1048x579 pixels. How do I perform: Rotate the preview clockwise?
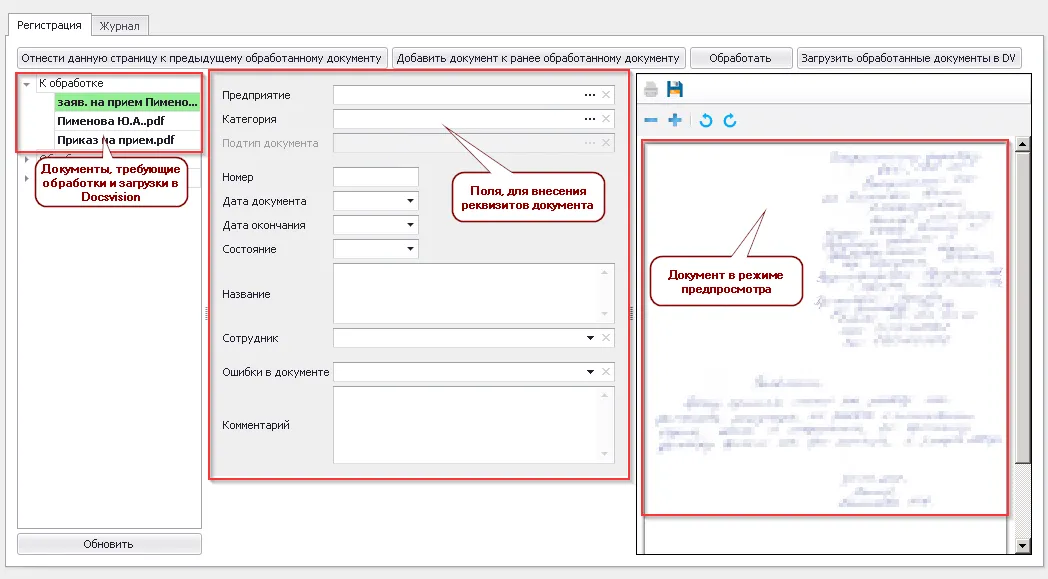tap(730, 120)
